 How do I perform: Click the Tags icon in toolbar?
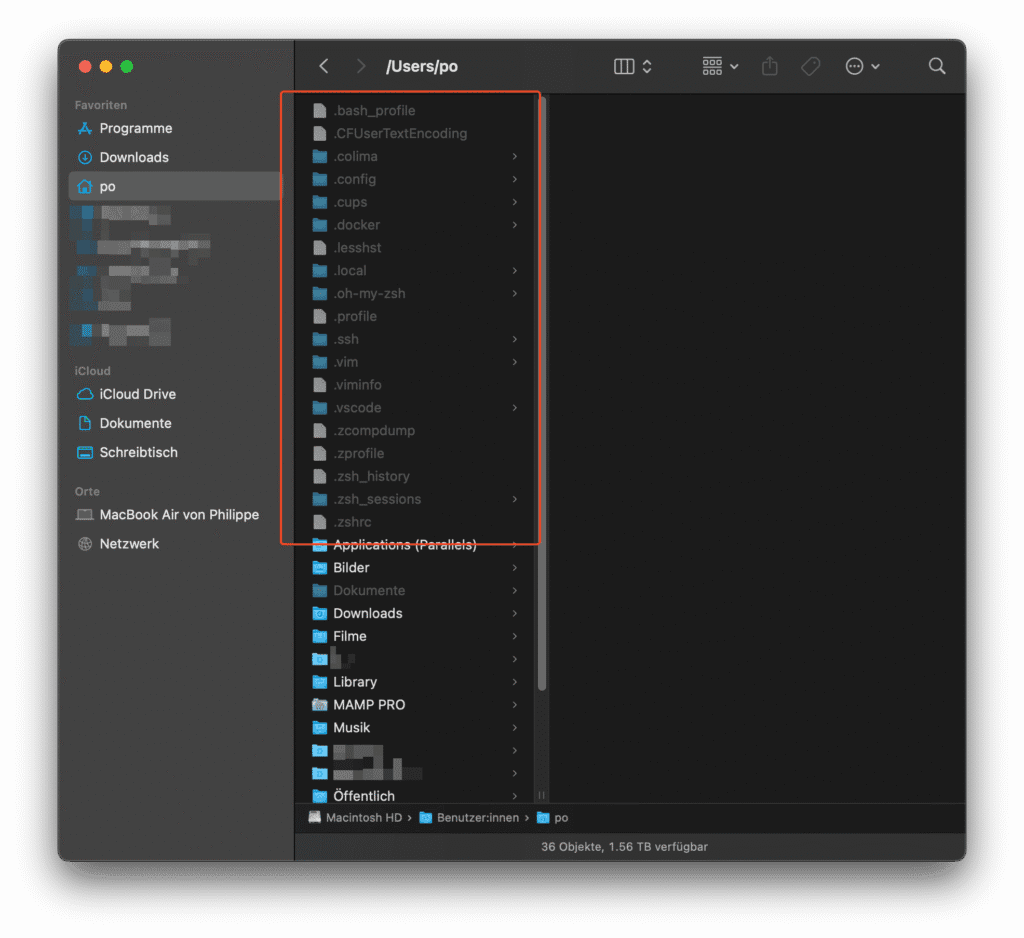tap(810, 66)
